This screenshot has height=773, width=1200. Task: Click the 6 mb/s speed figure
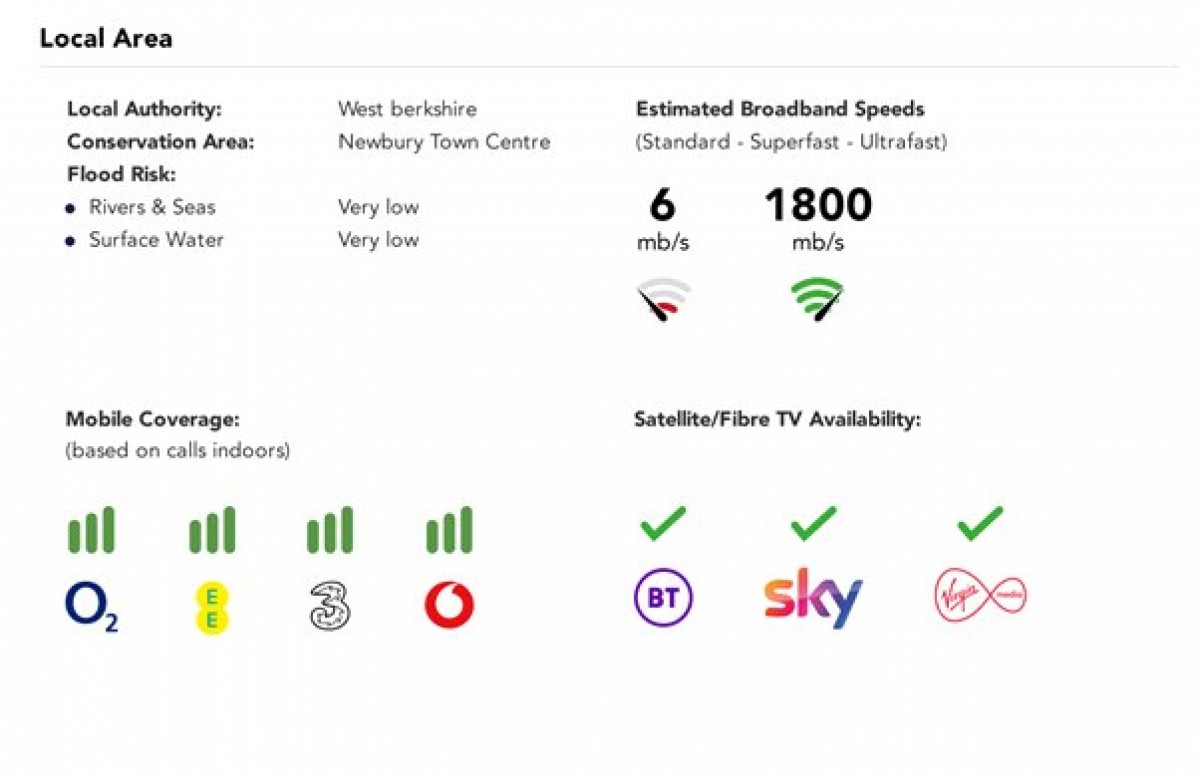(x=662, y=206)
